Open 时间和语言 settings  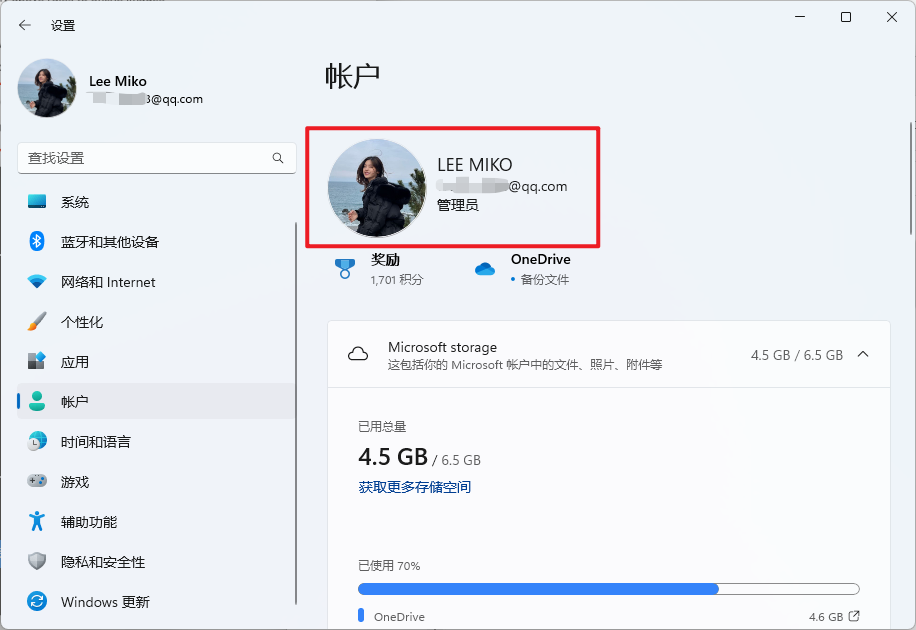coord(156,441)
